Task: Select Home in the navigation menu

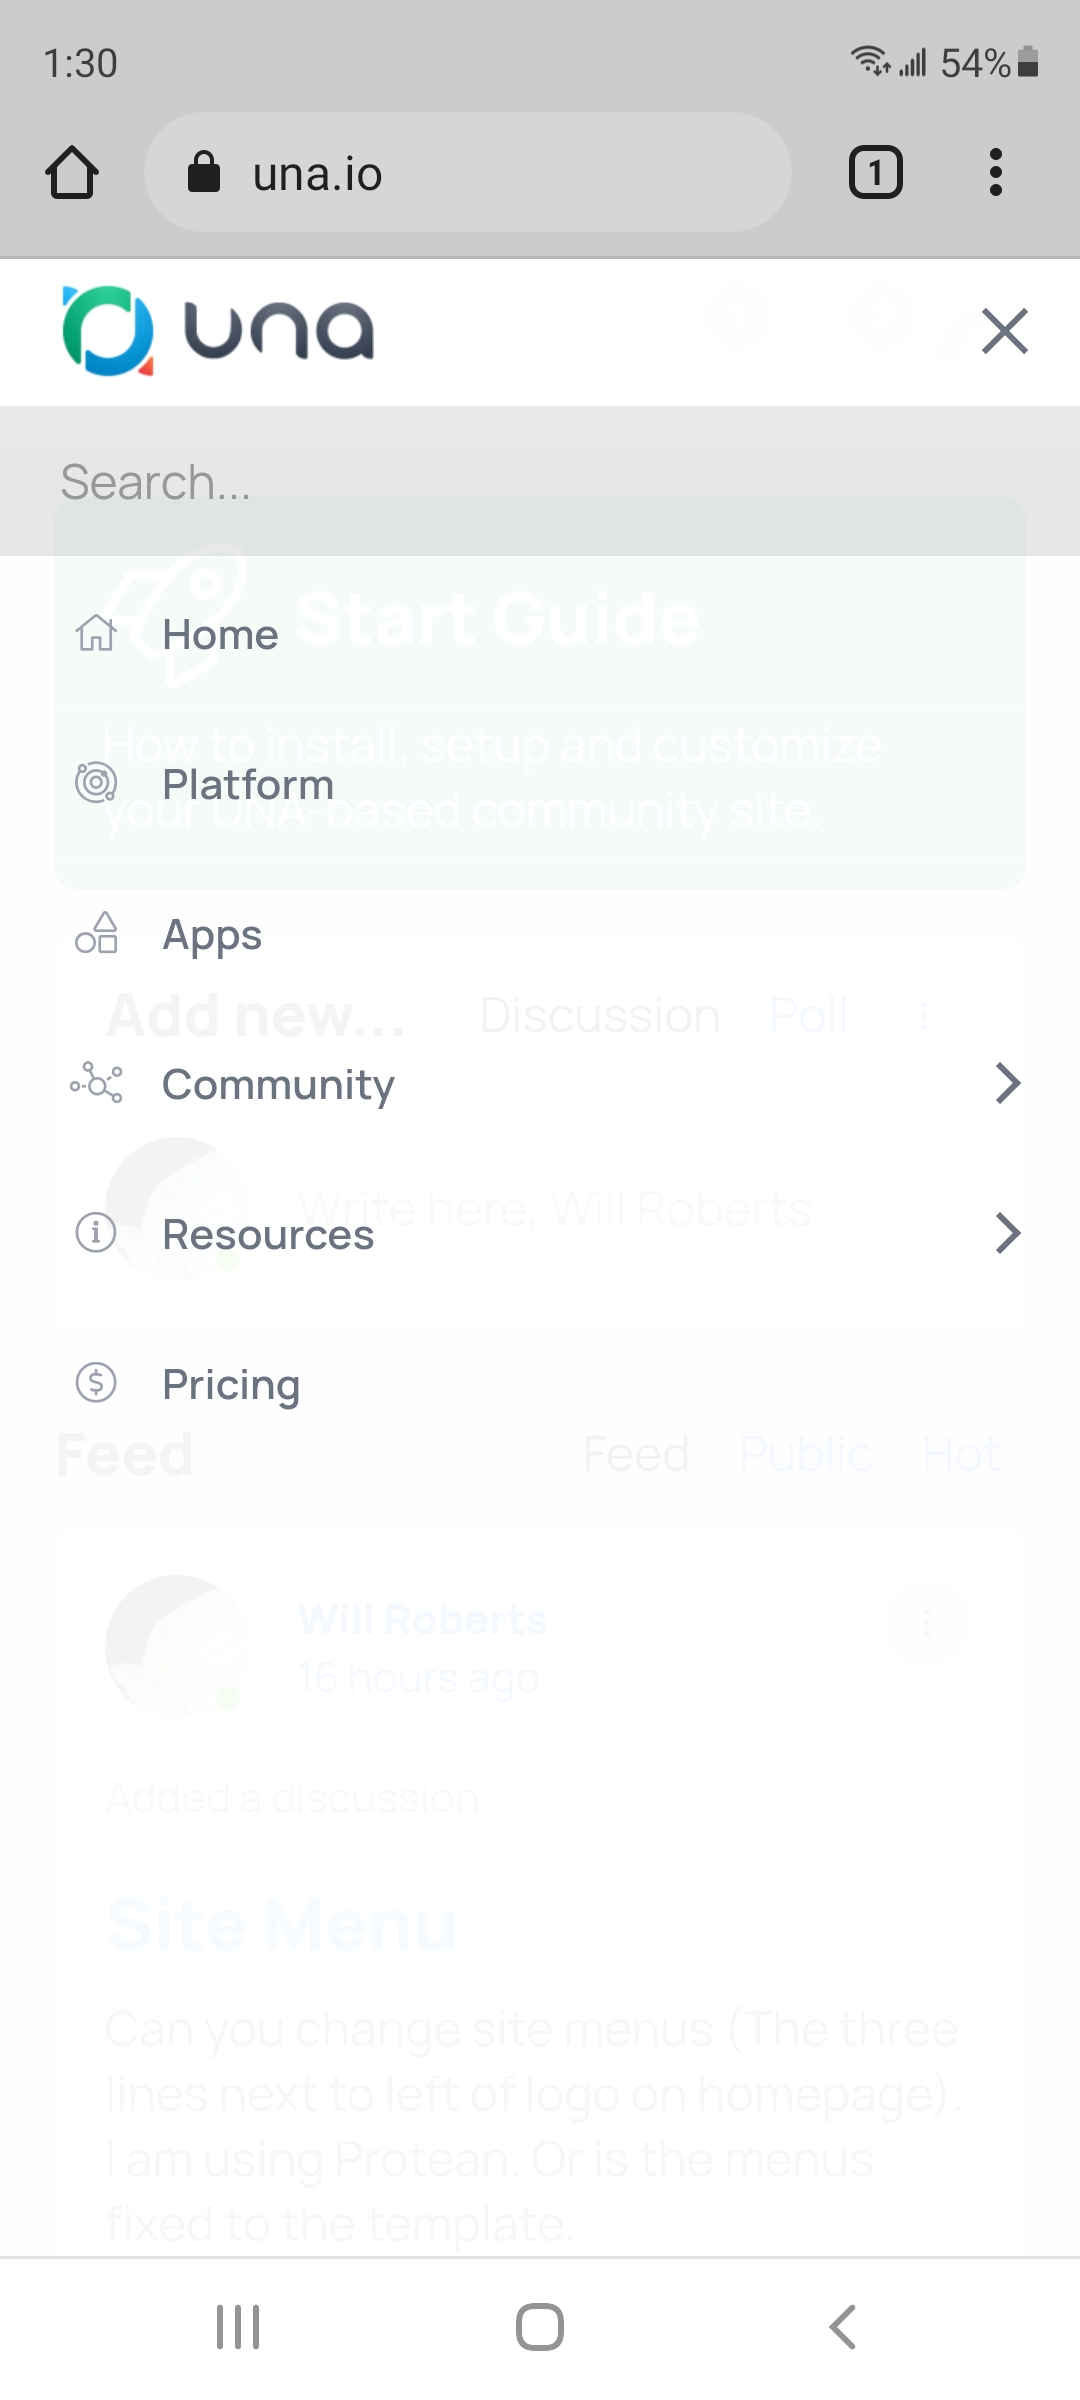Action: point(220,635)
